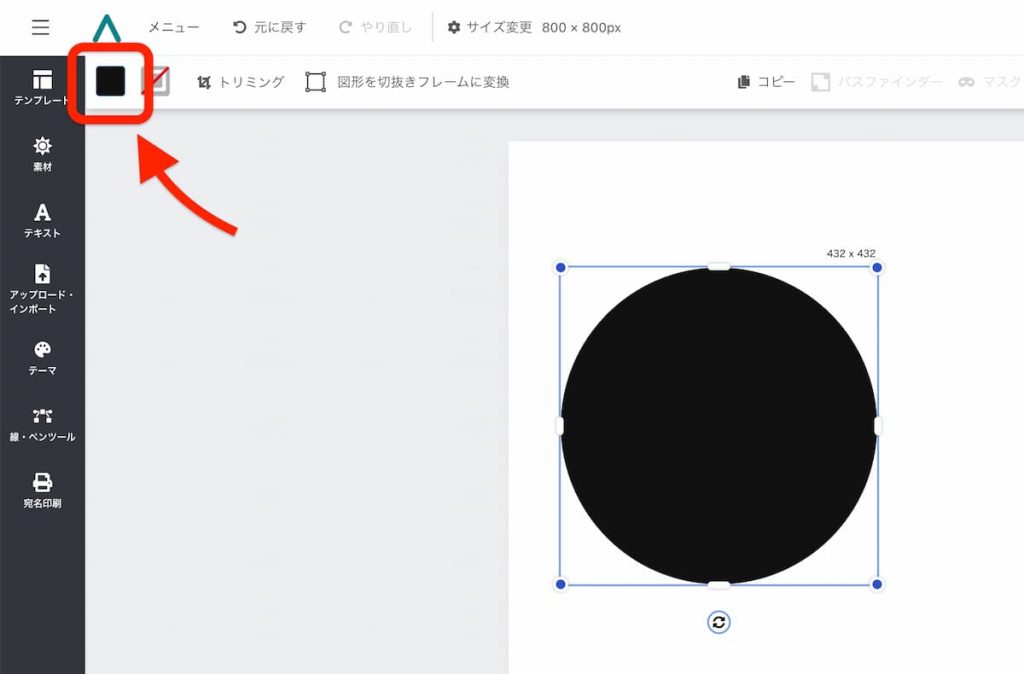Open アップロード・インポート panel
This screenshot has width=1024, height=674.
coord(42,288)
